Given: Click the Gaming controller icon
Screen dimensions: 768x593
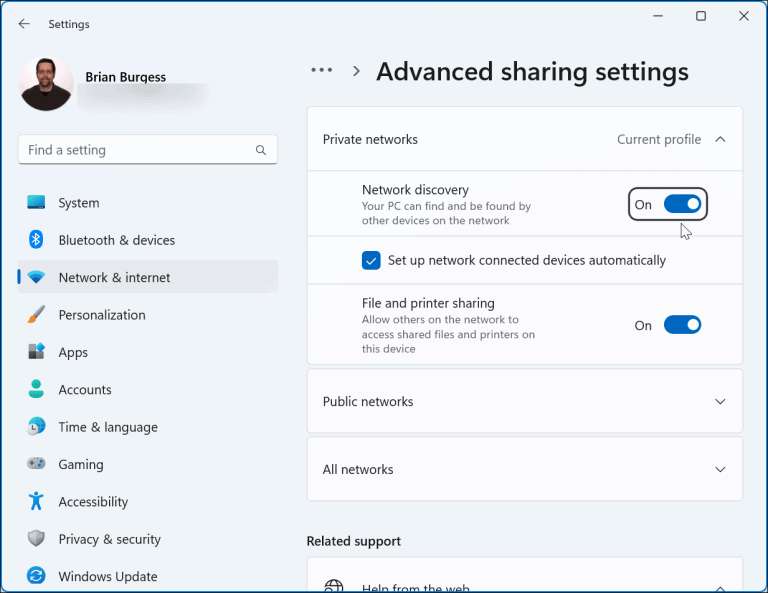Looking at the screenshot, I should (x=36, y=463).
